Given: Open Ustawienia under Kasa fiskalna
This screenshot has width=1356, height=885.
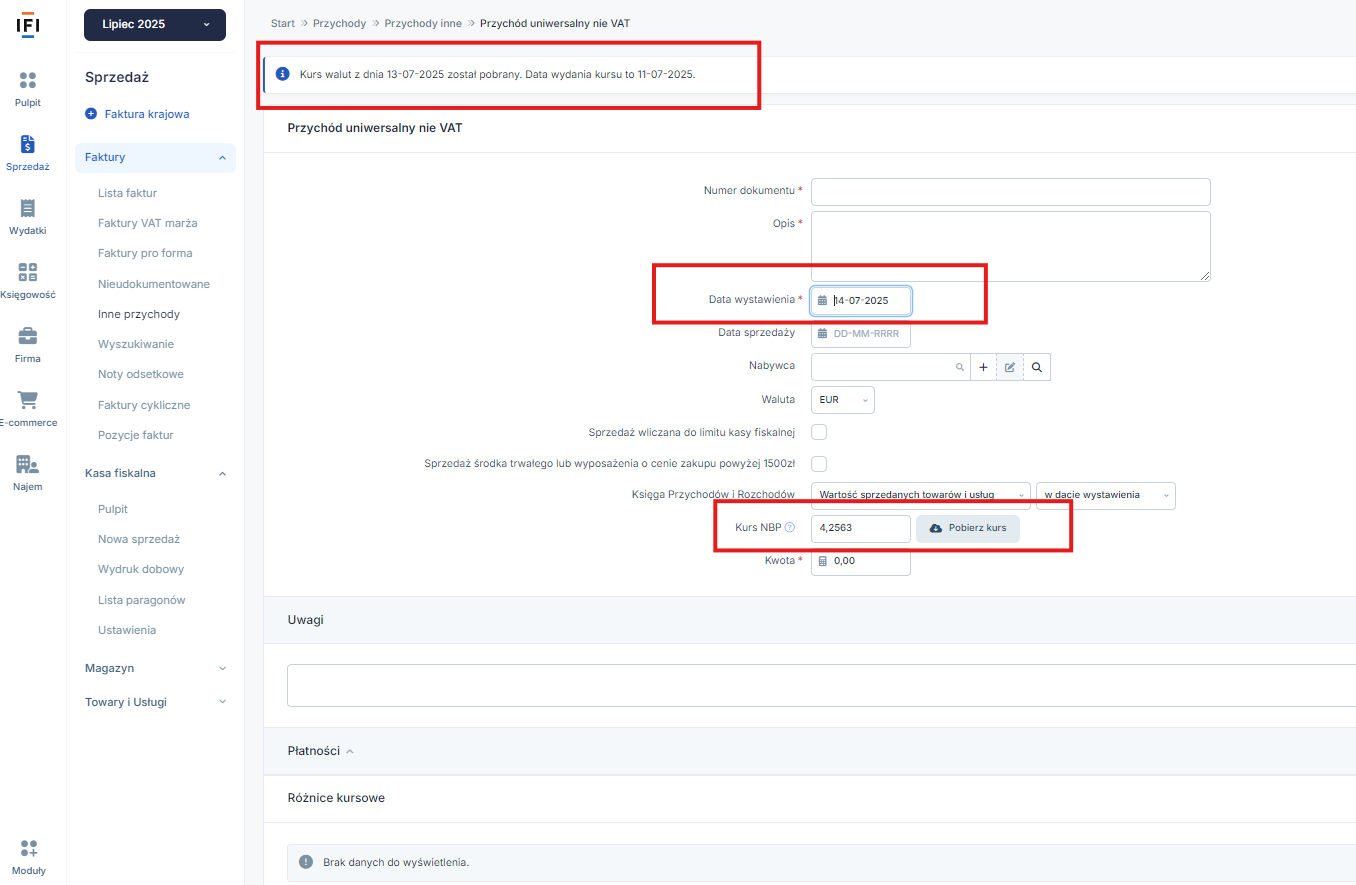Looking at the screenshot, I should (x=127, y=630).
